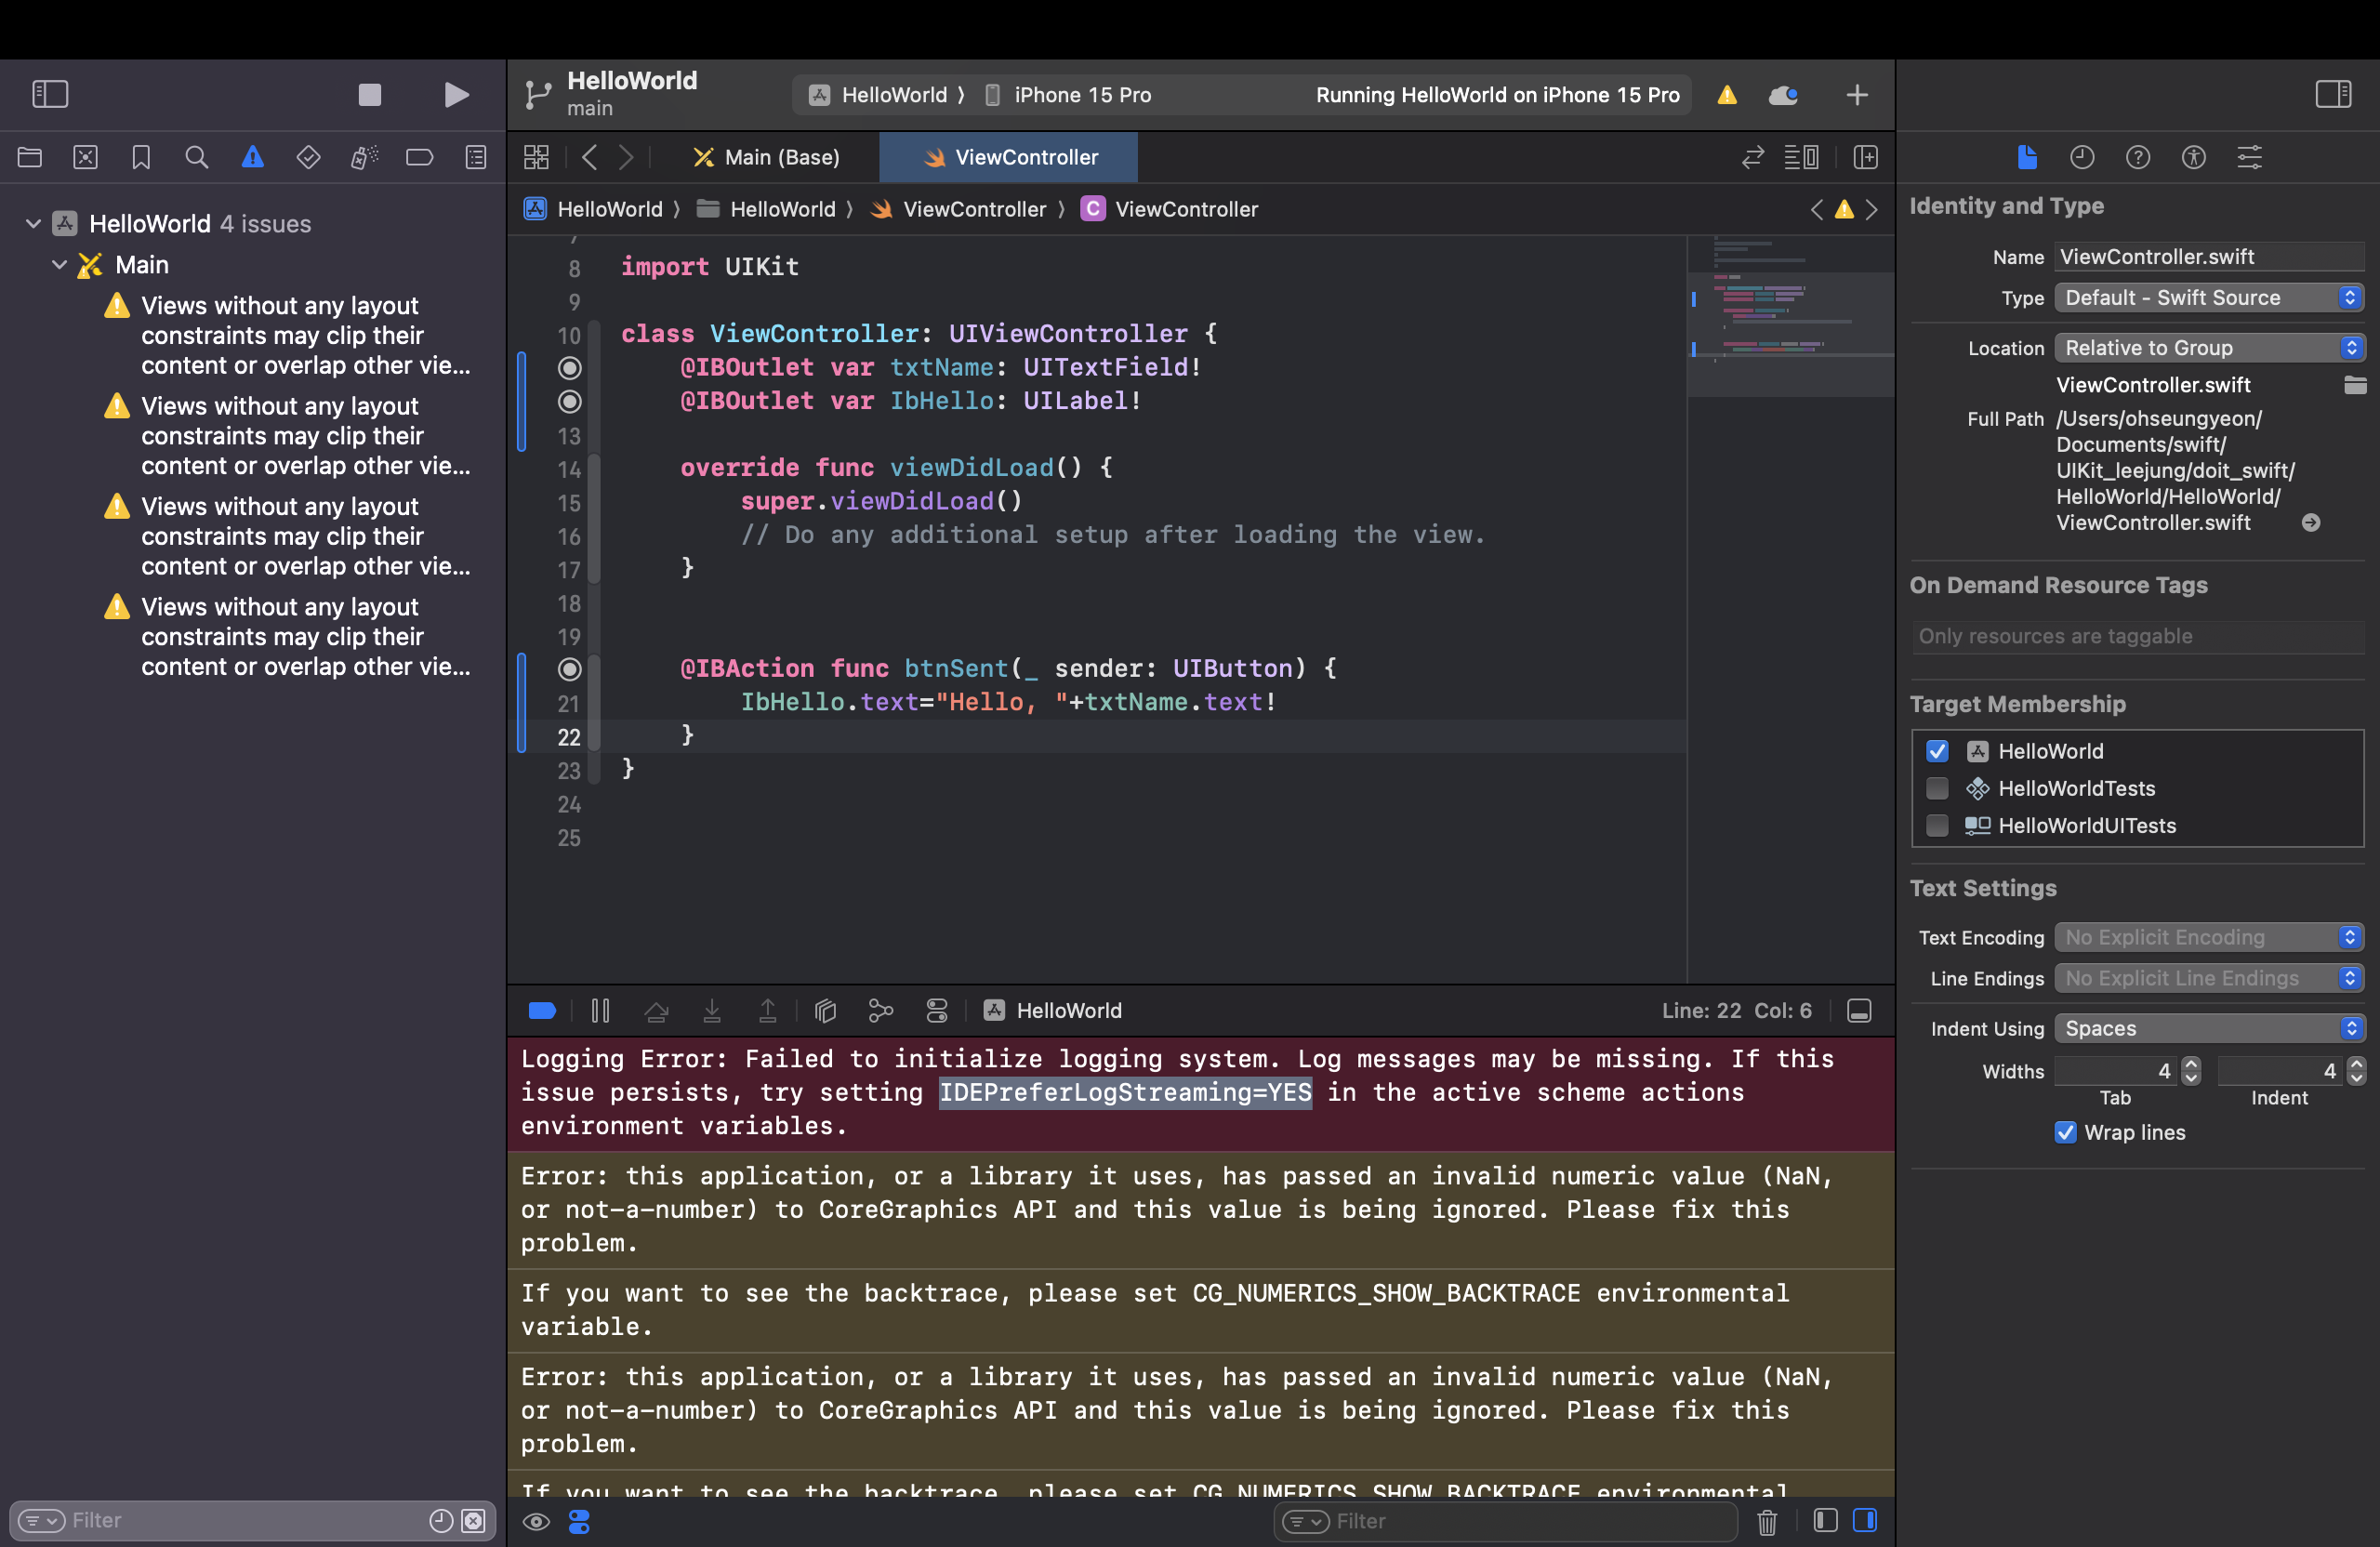Select the ViewController editor tab
Image resolution: width=2380 pixels, height=1547 pixels.
(x=1009, y=157)
